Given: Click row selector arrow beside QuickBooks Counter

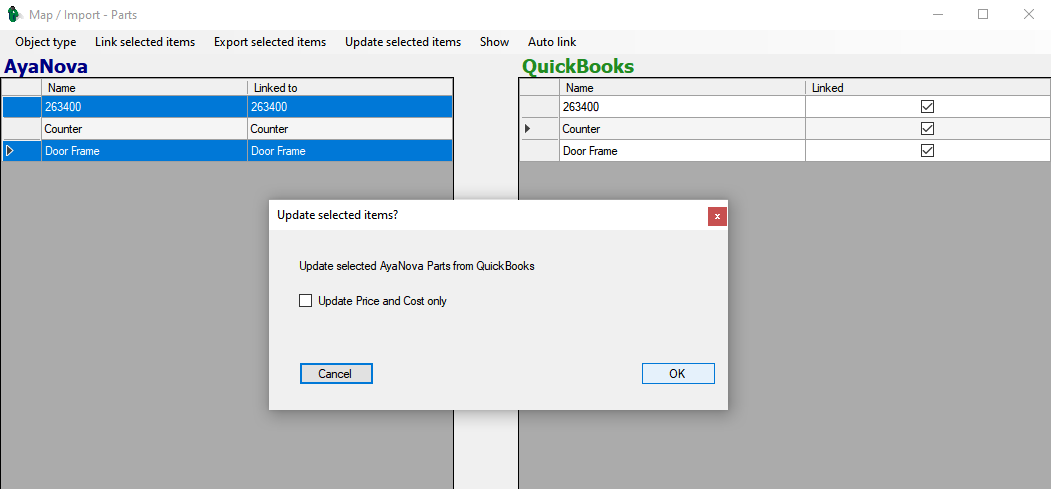Looking at the screenshot, I should tap(528, 129).
